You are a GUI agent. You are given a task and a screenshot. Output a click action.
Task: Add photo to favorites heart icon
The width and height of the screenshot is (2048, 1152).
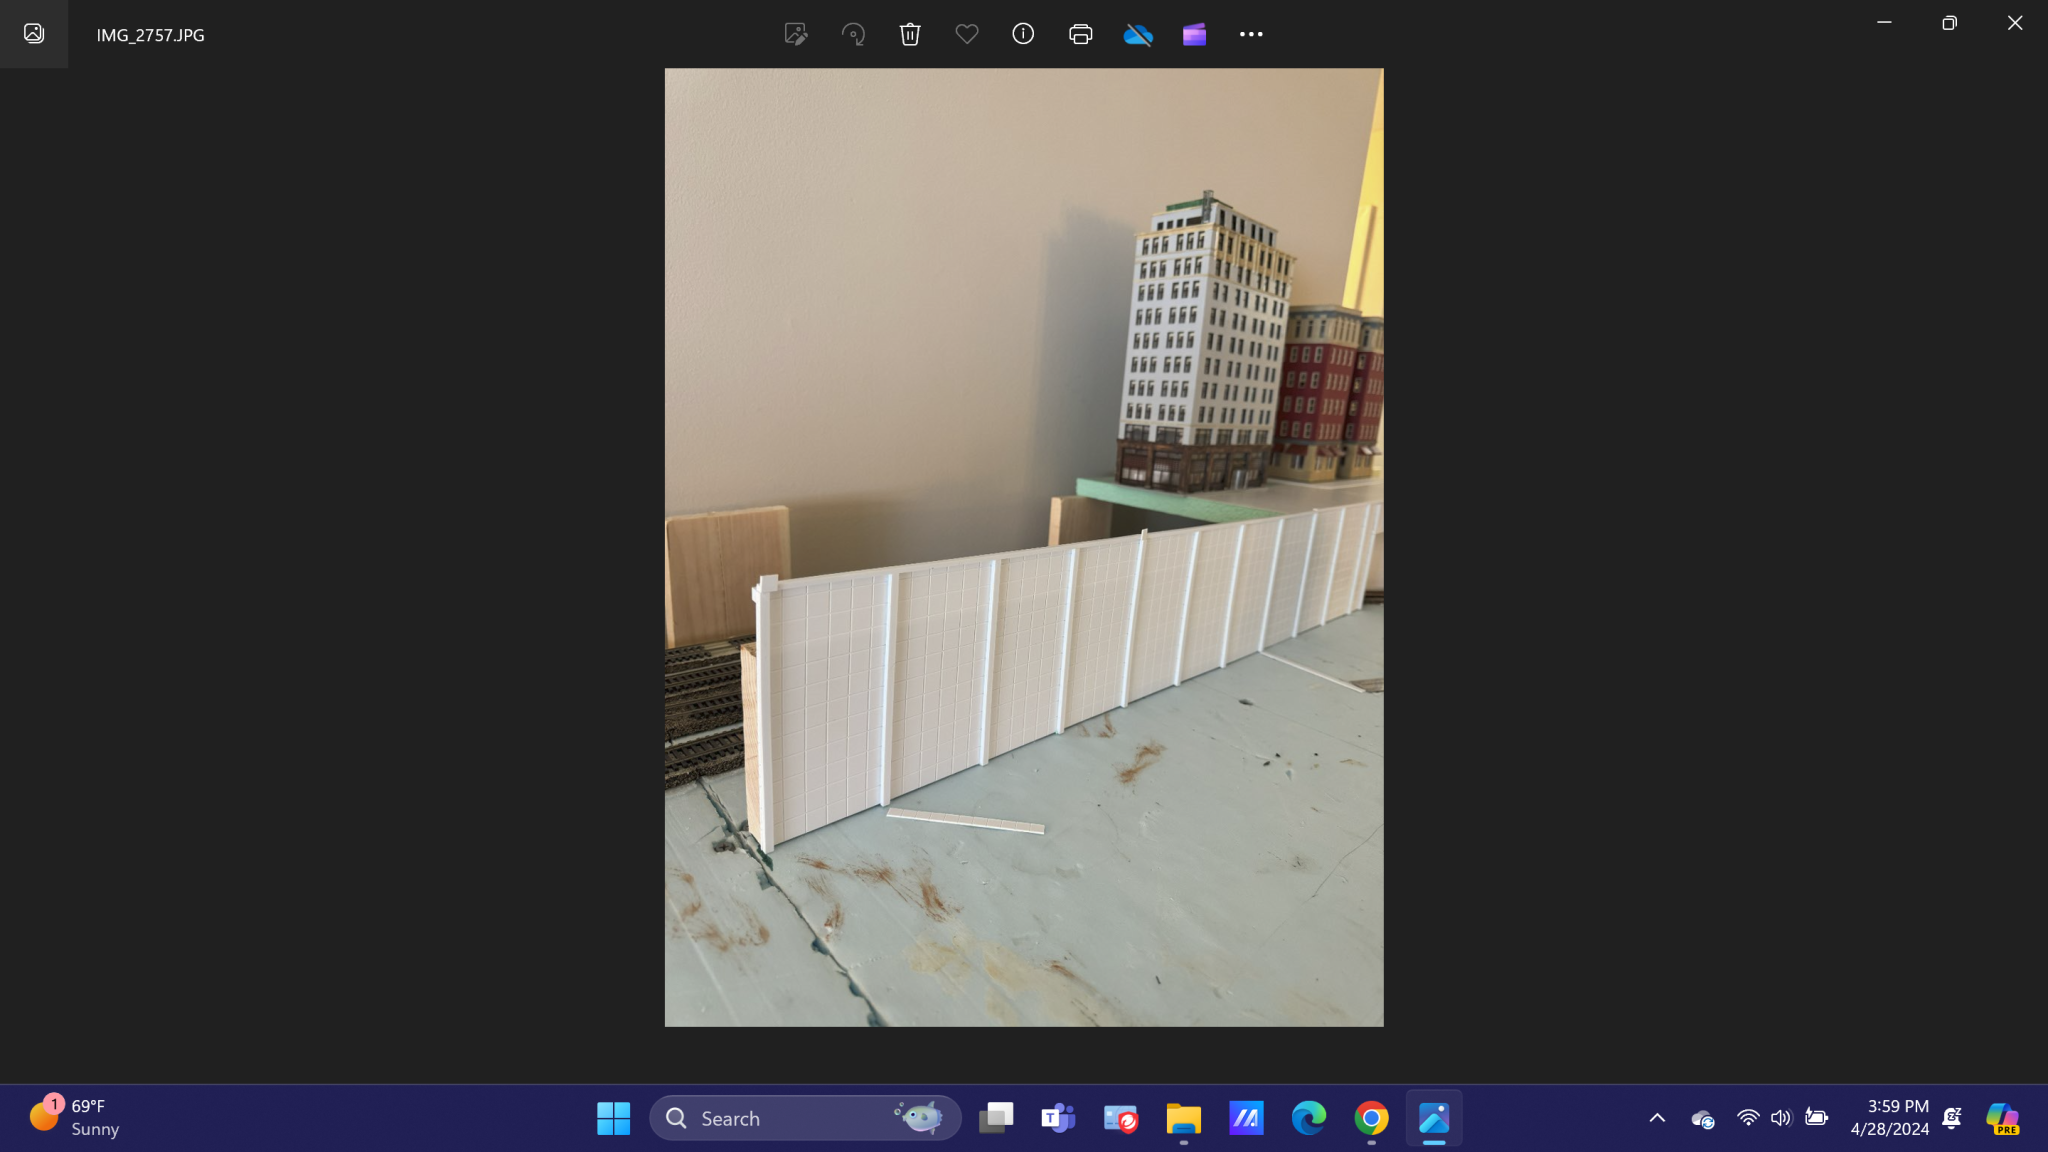pos(966,34)
